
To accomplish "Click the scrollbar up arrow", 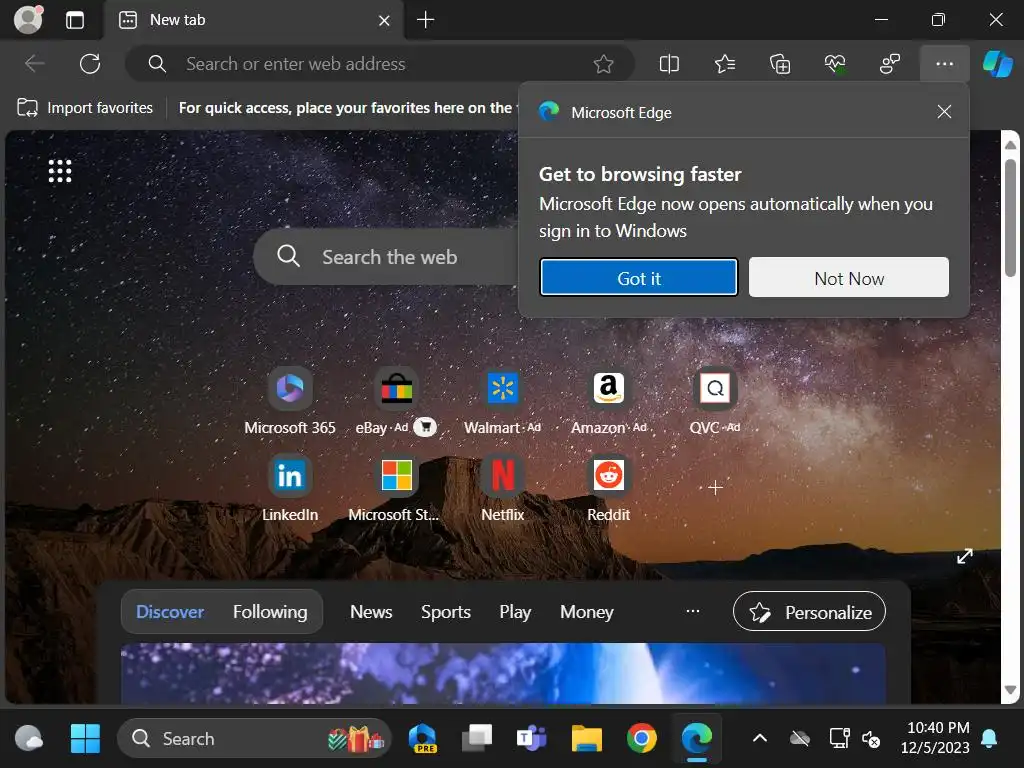I will pos(1010,144).
